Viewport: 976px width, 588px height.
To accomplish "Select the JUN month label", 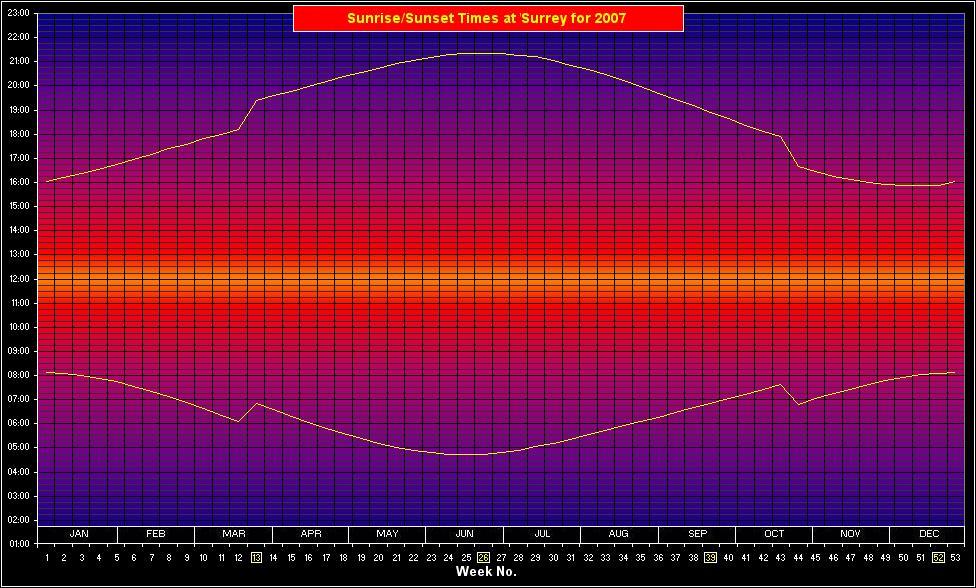I will [x=466, y=533].
